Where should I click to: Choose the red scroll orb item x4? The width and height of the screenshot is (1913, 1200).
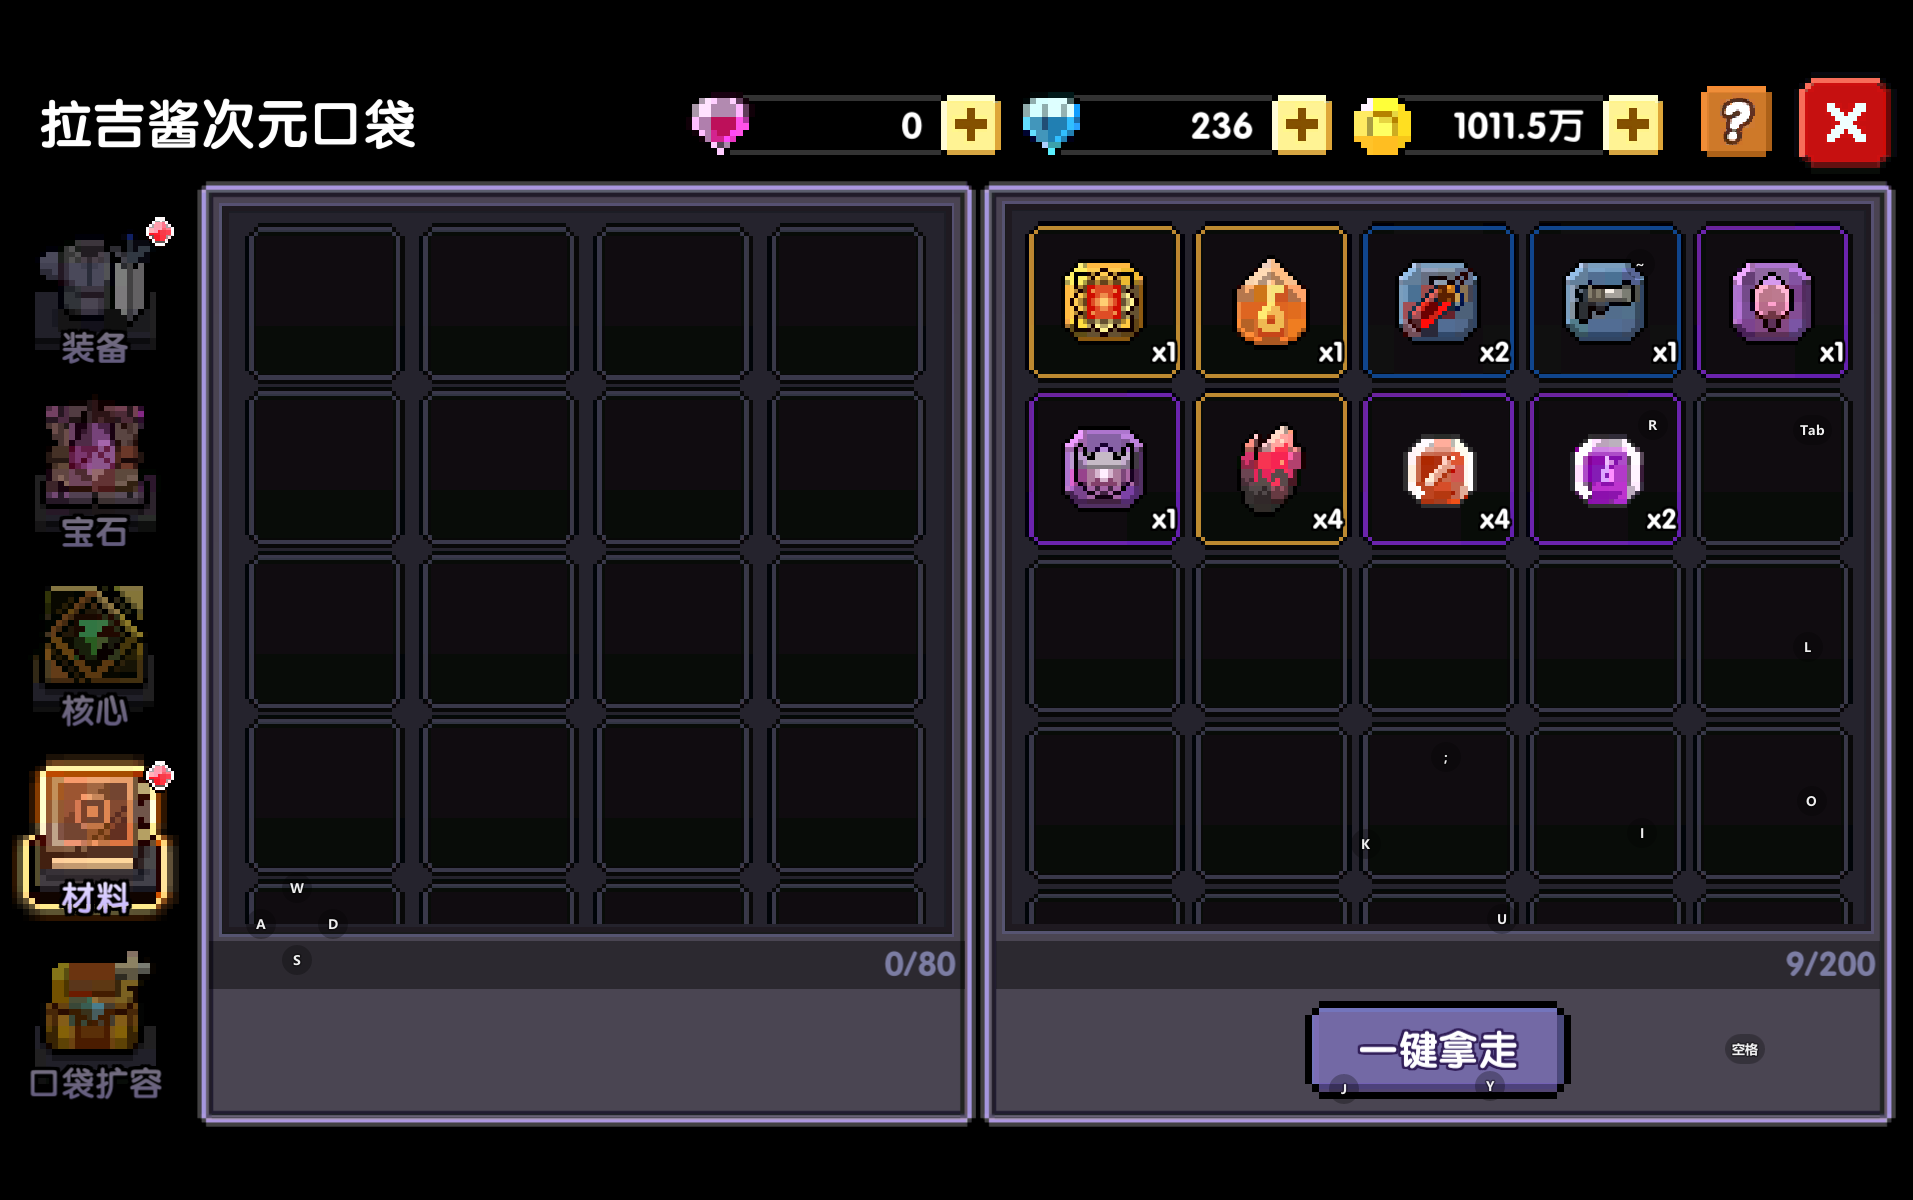click(1438, 468)
